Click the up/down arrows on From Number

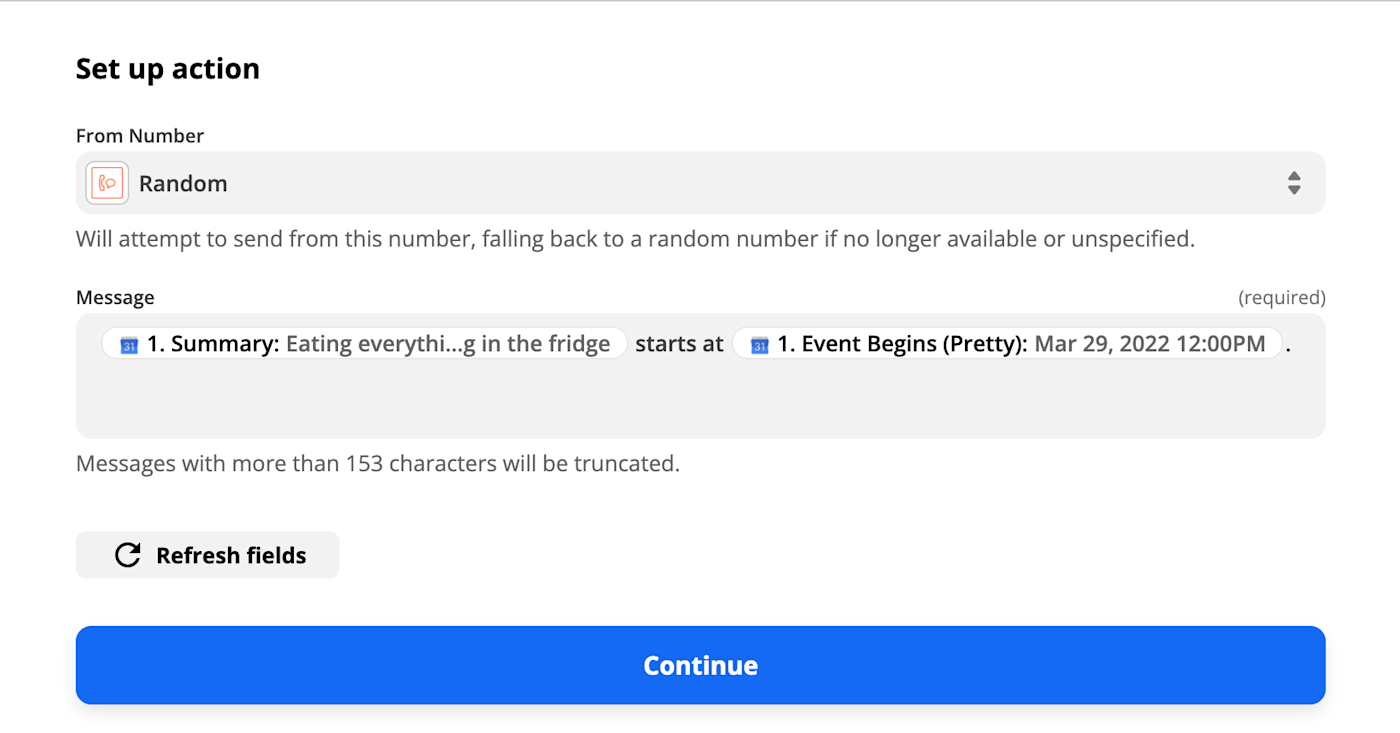point(1294,183)
